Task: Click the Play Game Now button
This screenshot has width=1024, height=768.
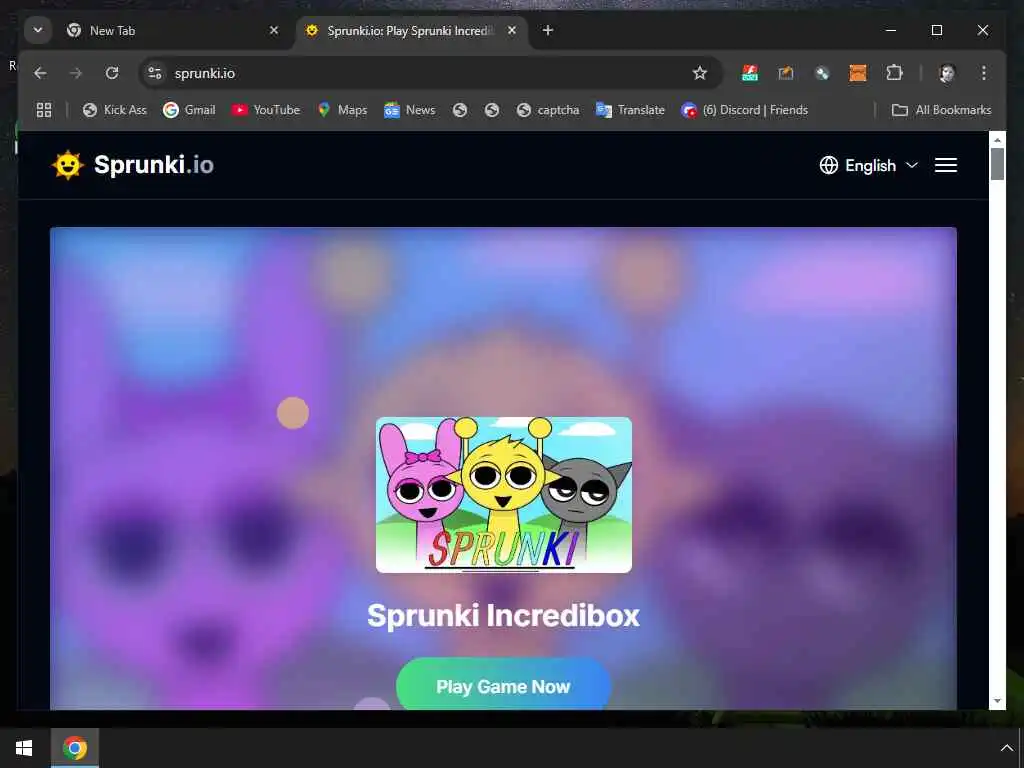Action: (504, 684)
